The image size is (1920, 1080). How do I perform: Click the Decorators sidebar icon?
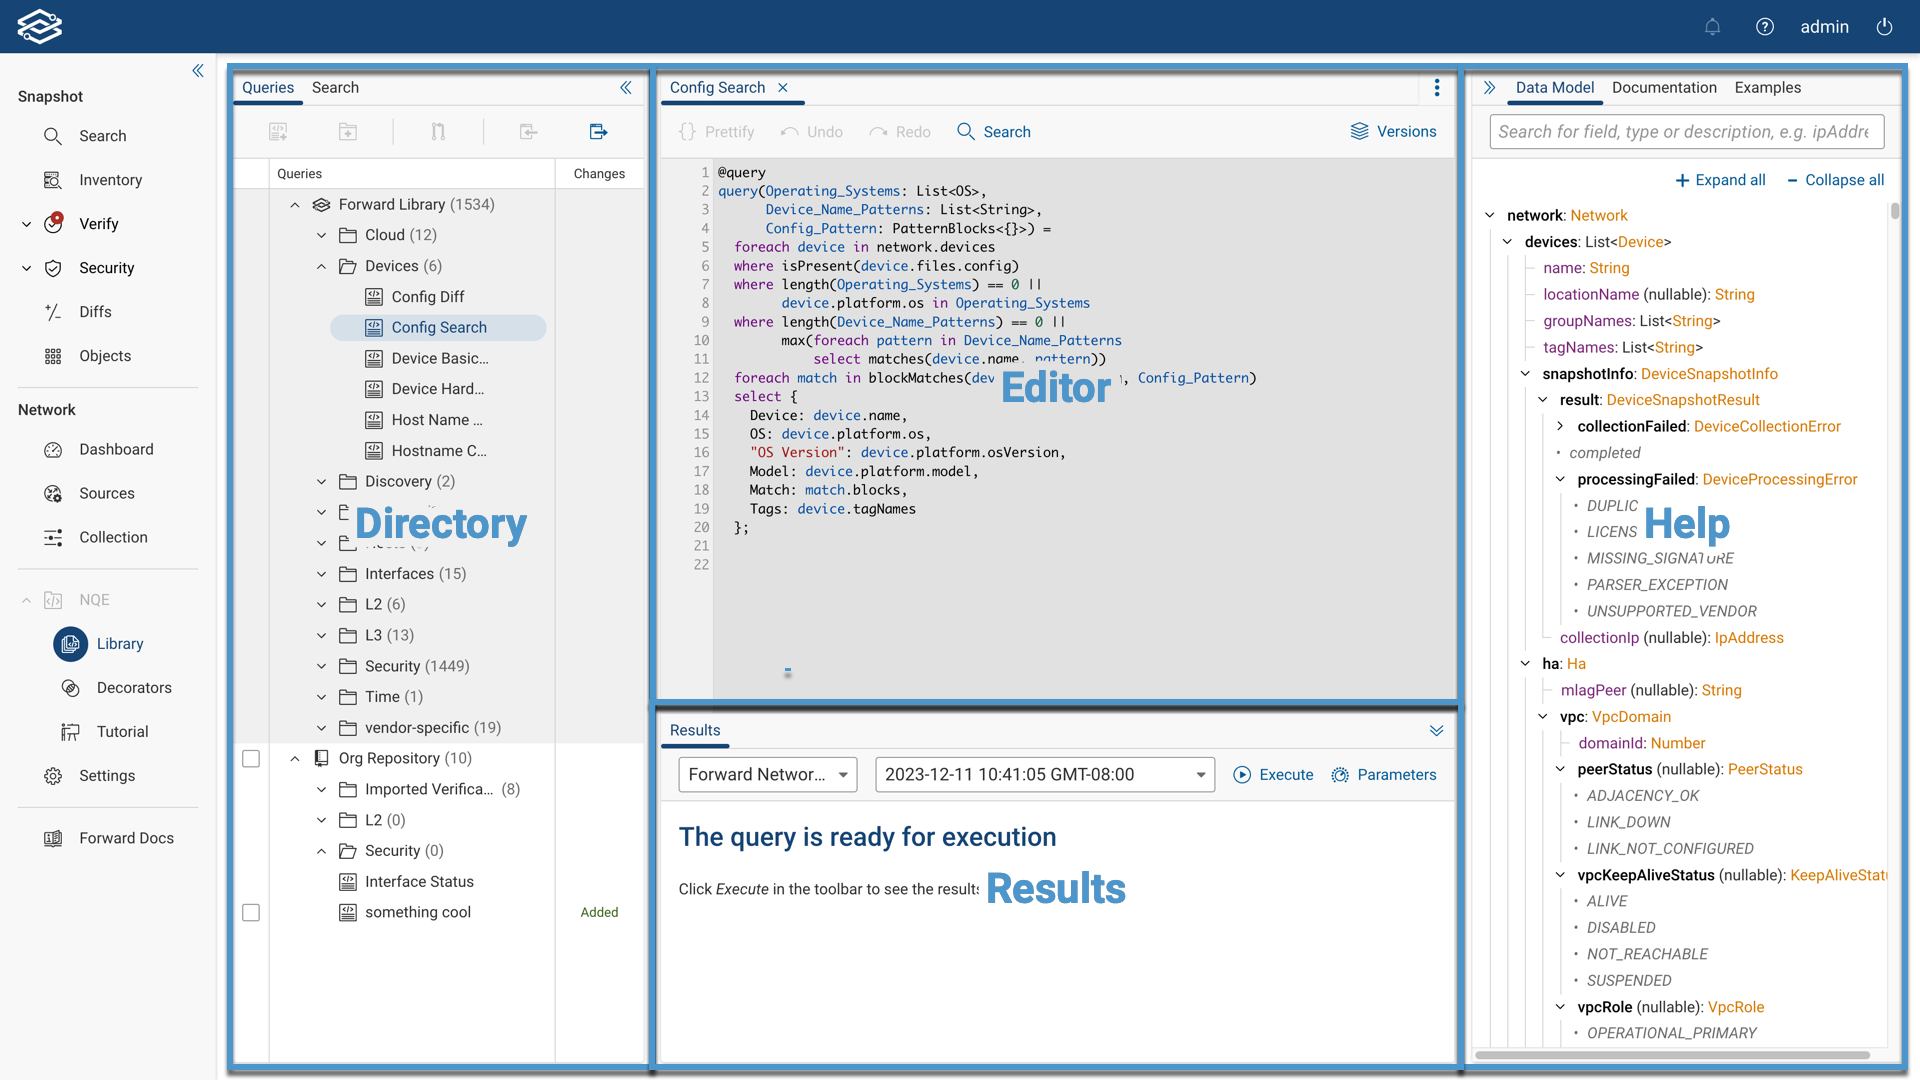tap(70, 688)
